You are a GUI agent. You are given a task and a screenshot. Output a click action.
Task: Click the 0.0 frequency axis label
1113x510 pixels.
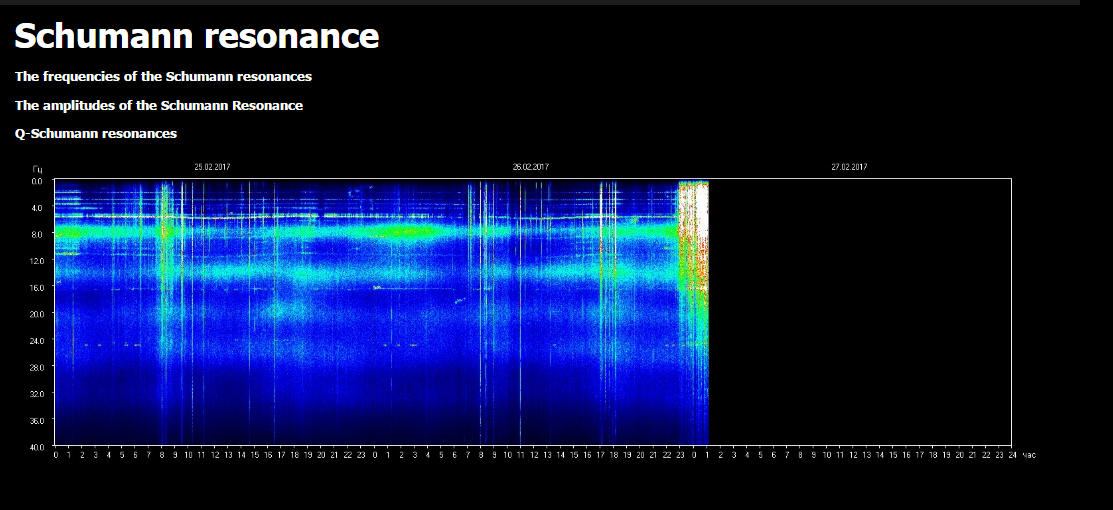[x=37, y=181]
